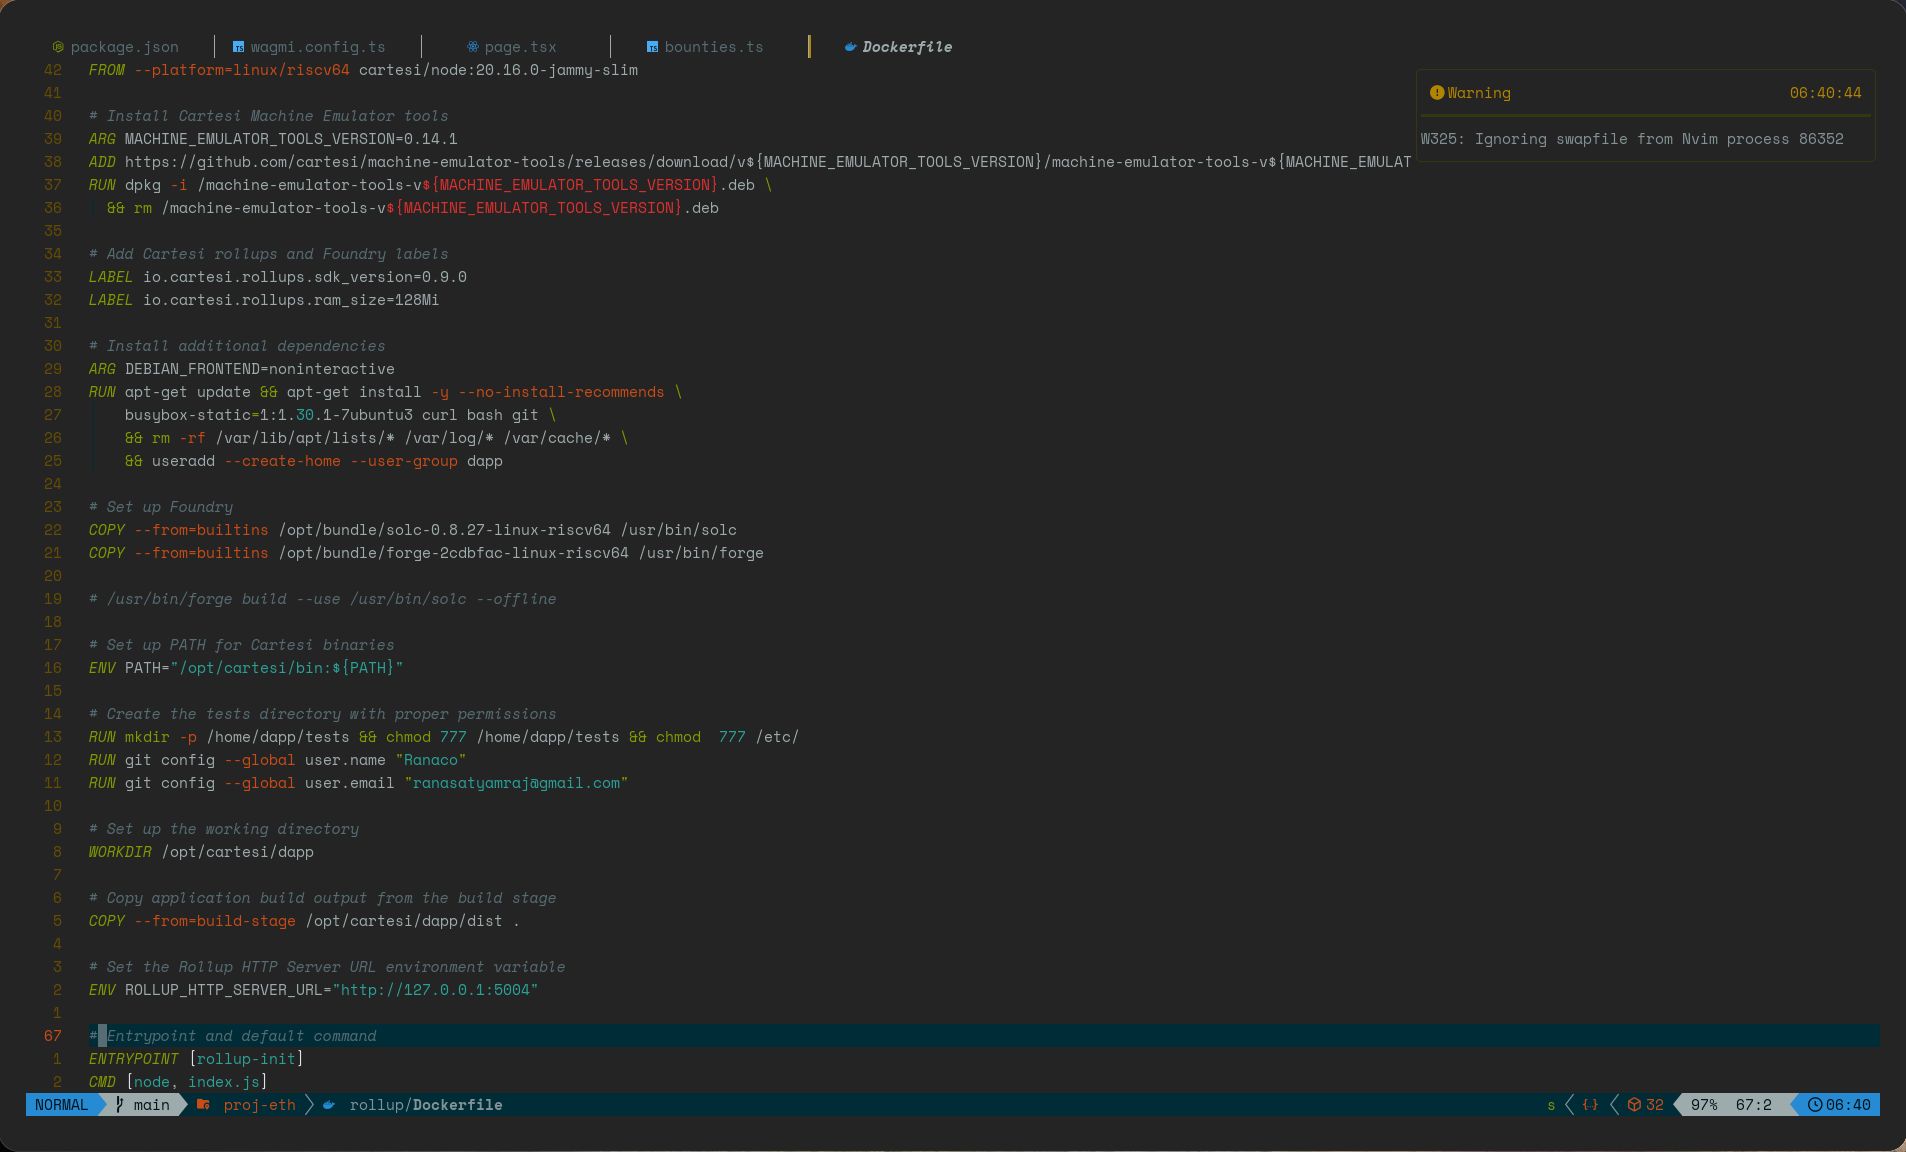Click the ENTRYPOINT [rollup-init] line

(196, 1059)
